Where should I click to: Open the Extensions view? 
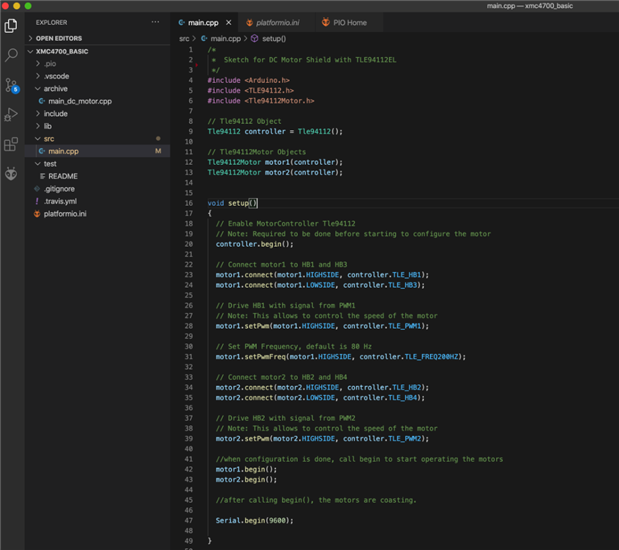tap(11, 144)
